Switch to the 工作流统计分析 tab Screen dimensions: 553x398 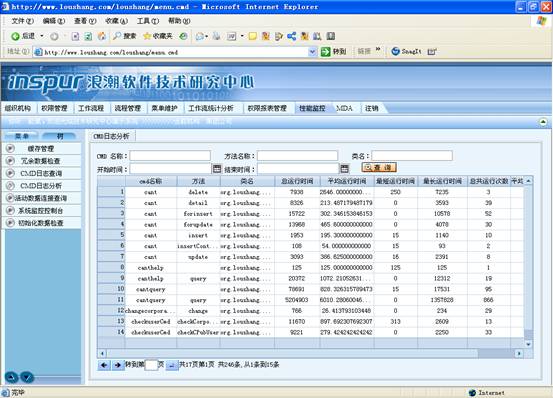click(211, 109)
